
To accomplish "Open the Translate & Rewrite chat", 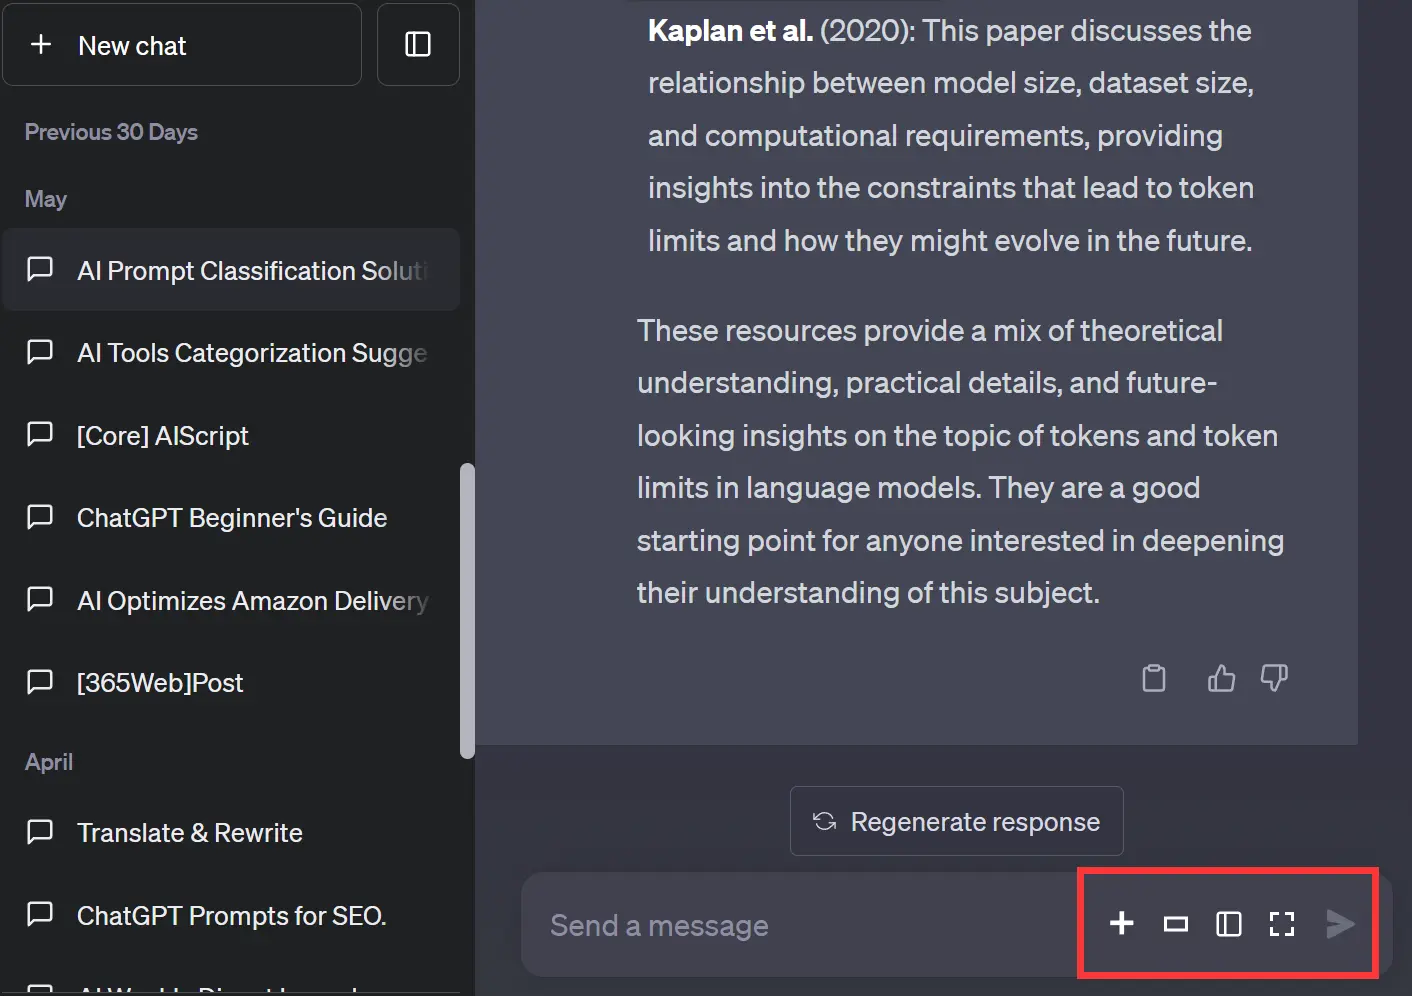I will (x=231, y=832).
